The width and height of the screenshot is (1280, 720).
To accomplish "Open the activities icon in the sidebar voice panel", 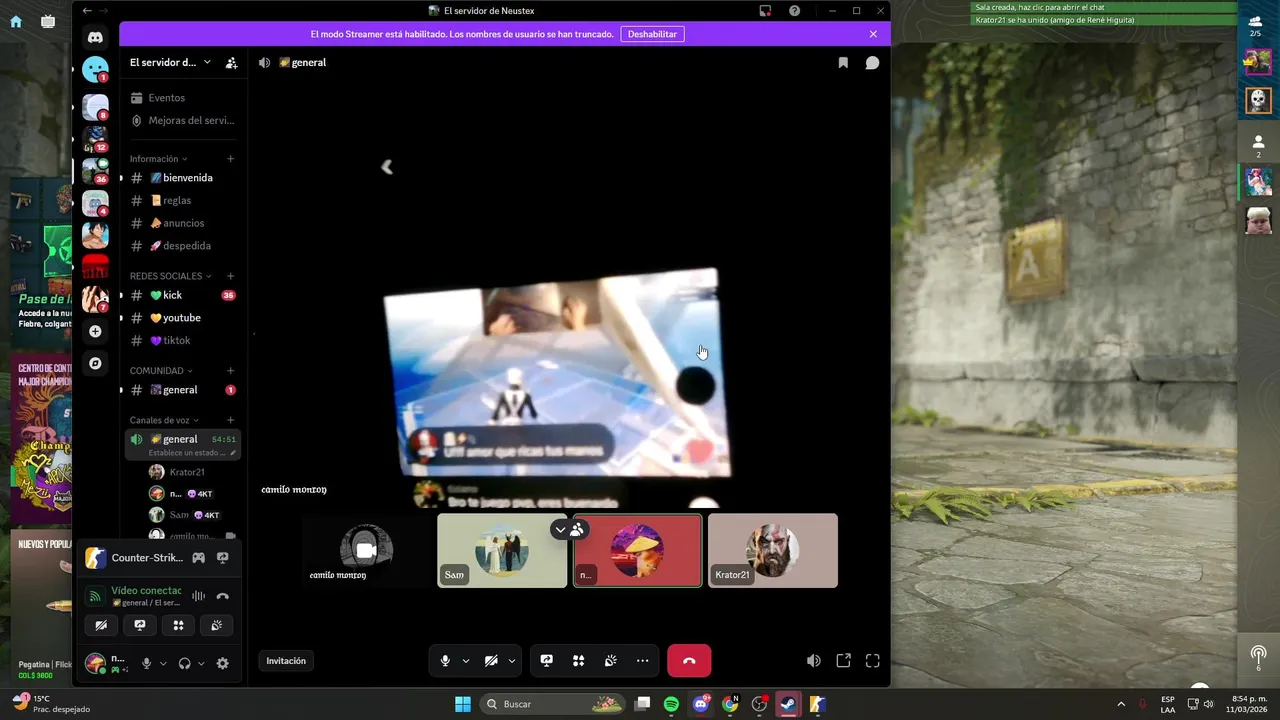I will click(178, 625).
